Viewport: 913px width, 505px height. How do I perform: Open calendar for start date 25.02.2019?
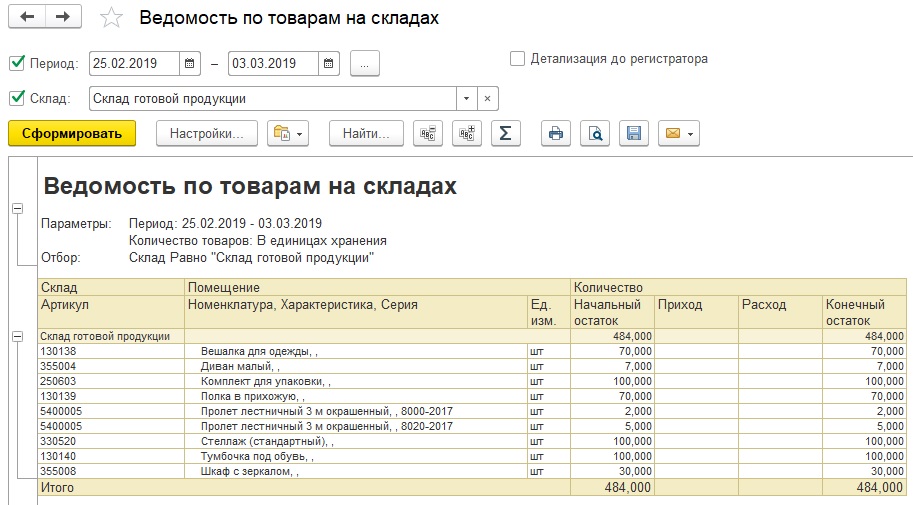coord(190,63)
